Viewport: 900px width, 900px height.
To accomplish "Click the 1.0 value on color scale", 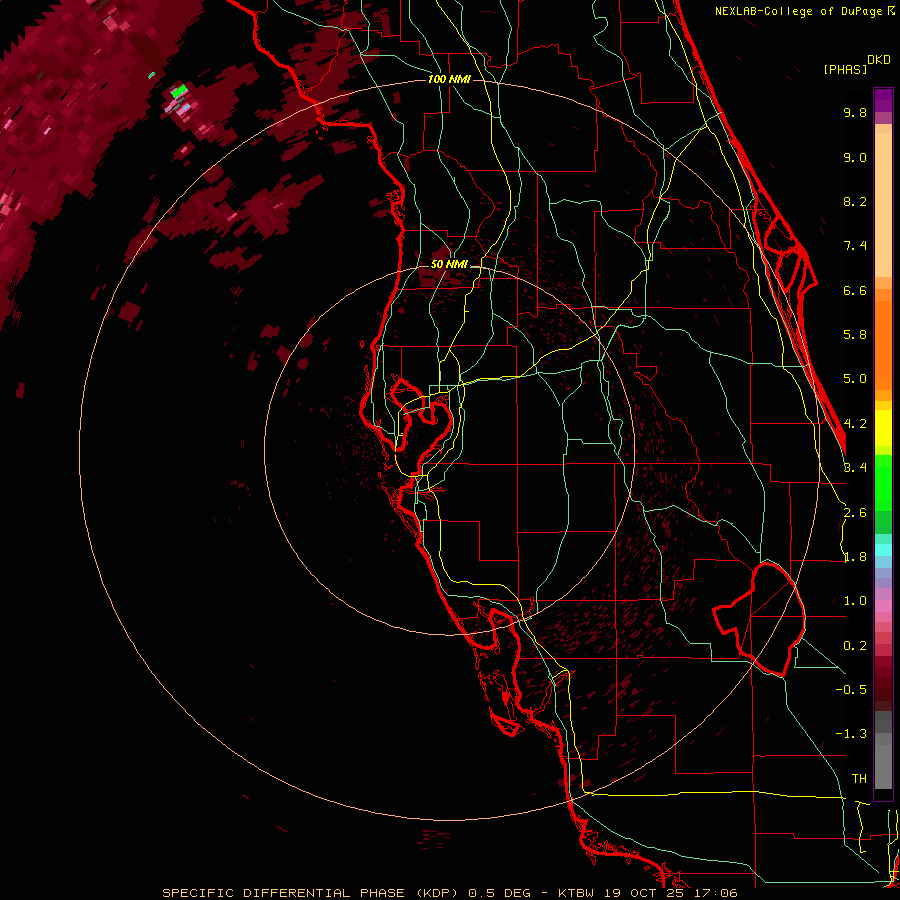I will tap(855, 601).
